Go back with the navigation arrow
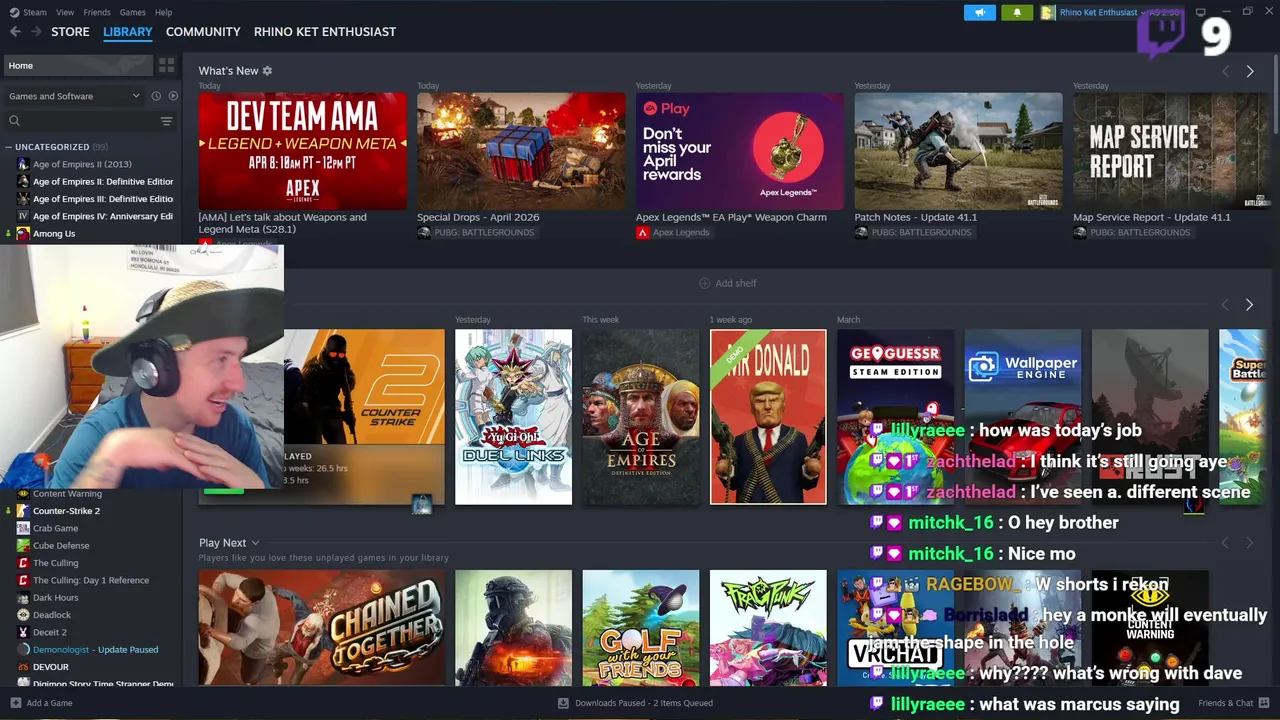Viewport: 1280px width, 720px height. tap(15, 32)
